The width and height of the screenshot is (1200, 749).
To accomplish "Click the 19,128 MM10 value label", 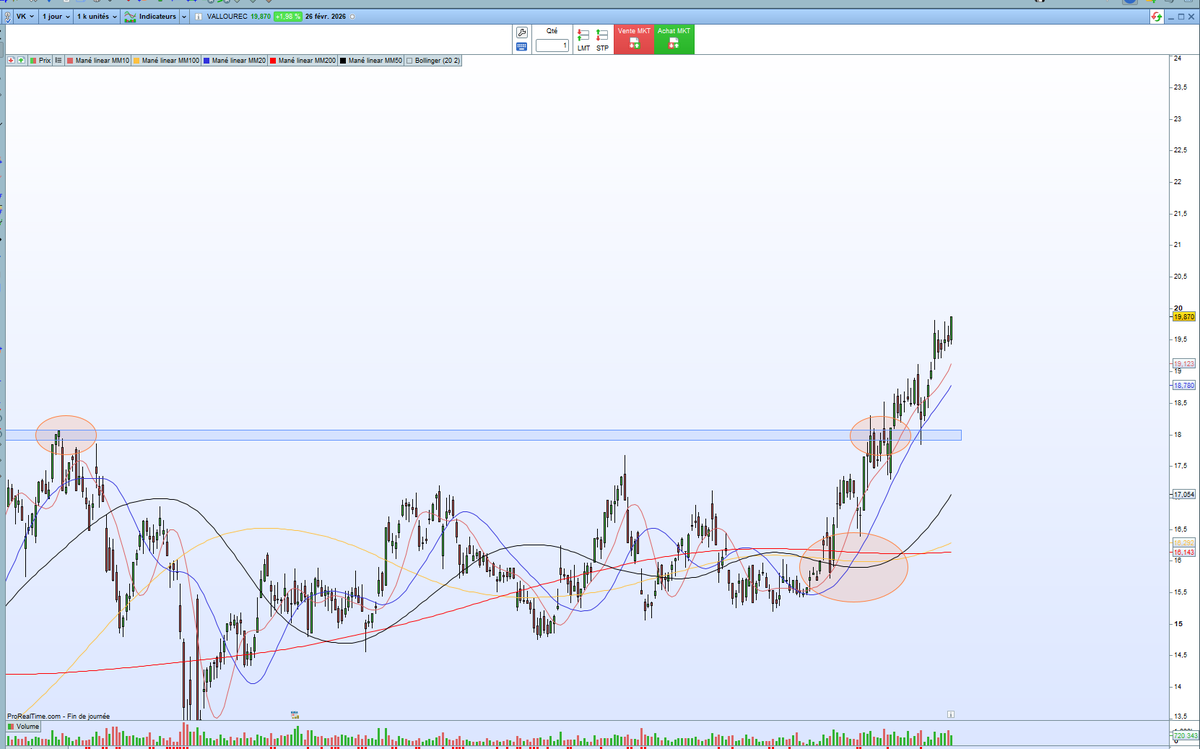I will pyautogui.click(x=1183, y=364).
